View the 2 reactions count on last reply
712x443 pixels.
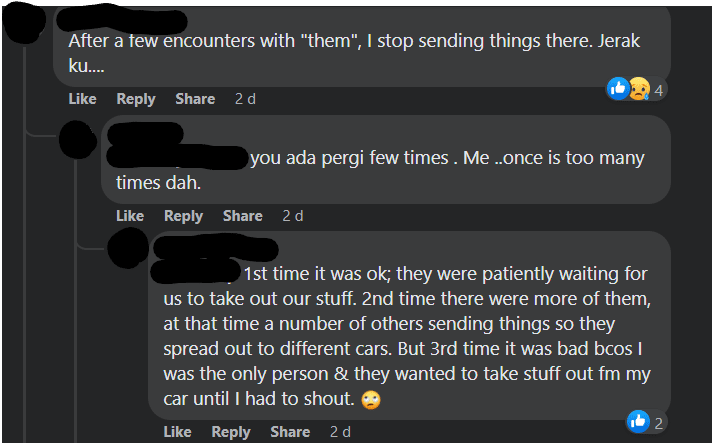pos(659,423)
